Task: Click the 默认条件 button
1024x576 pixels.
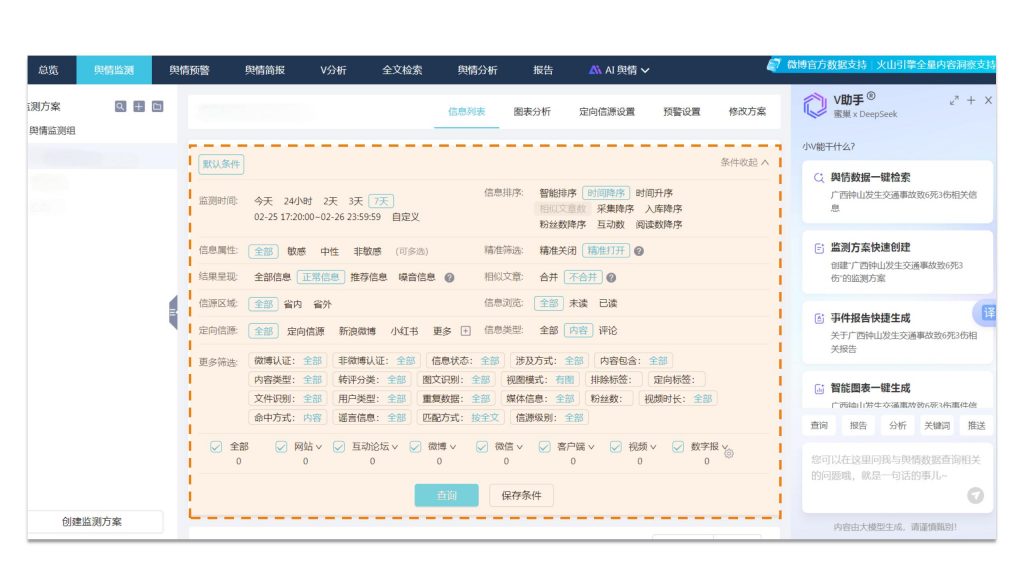Action: (x=221, y=164)
